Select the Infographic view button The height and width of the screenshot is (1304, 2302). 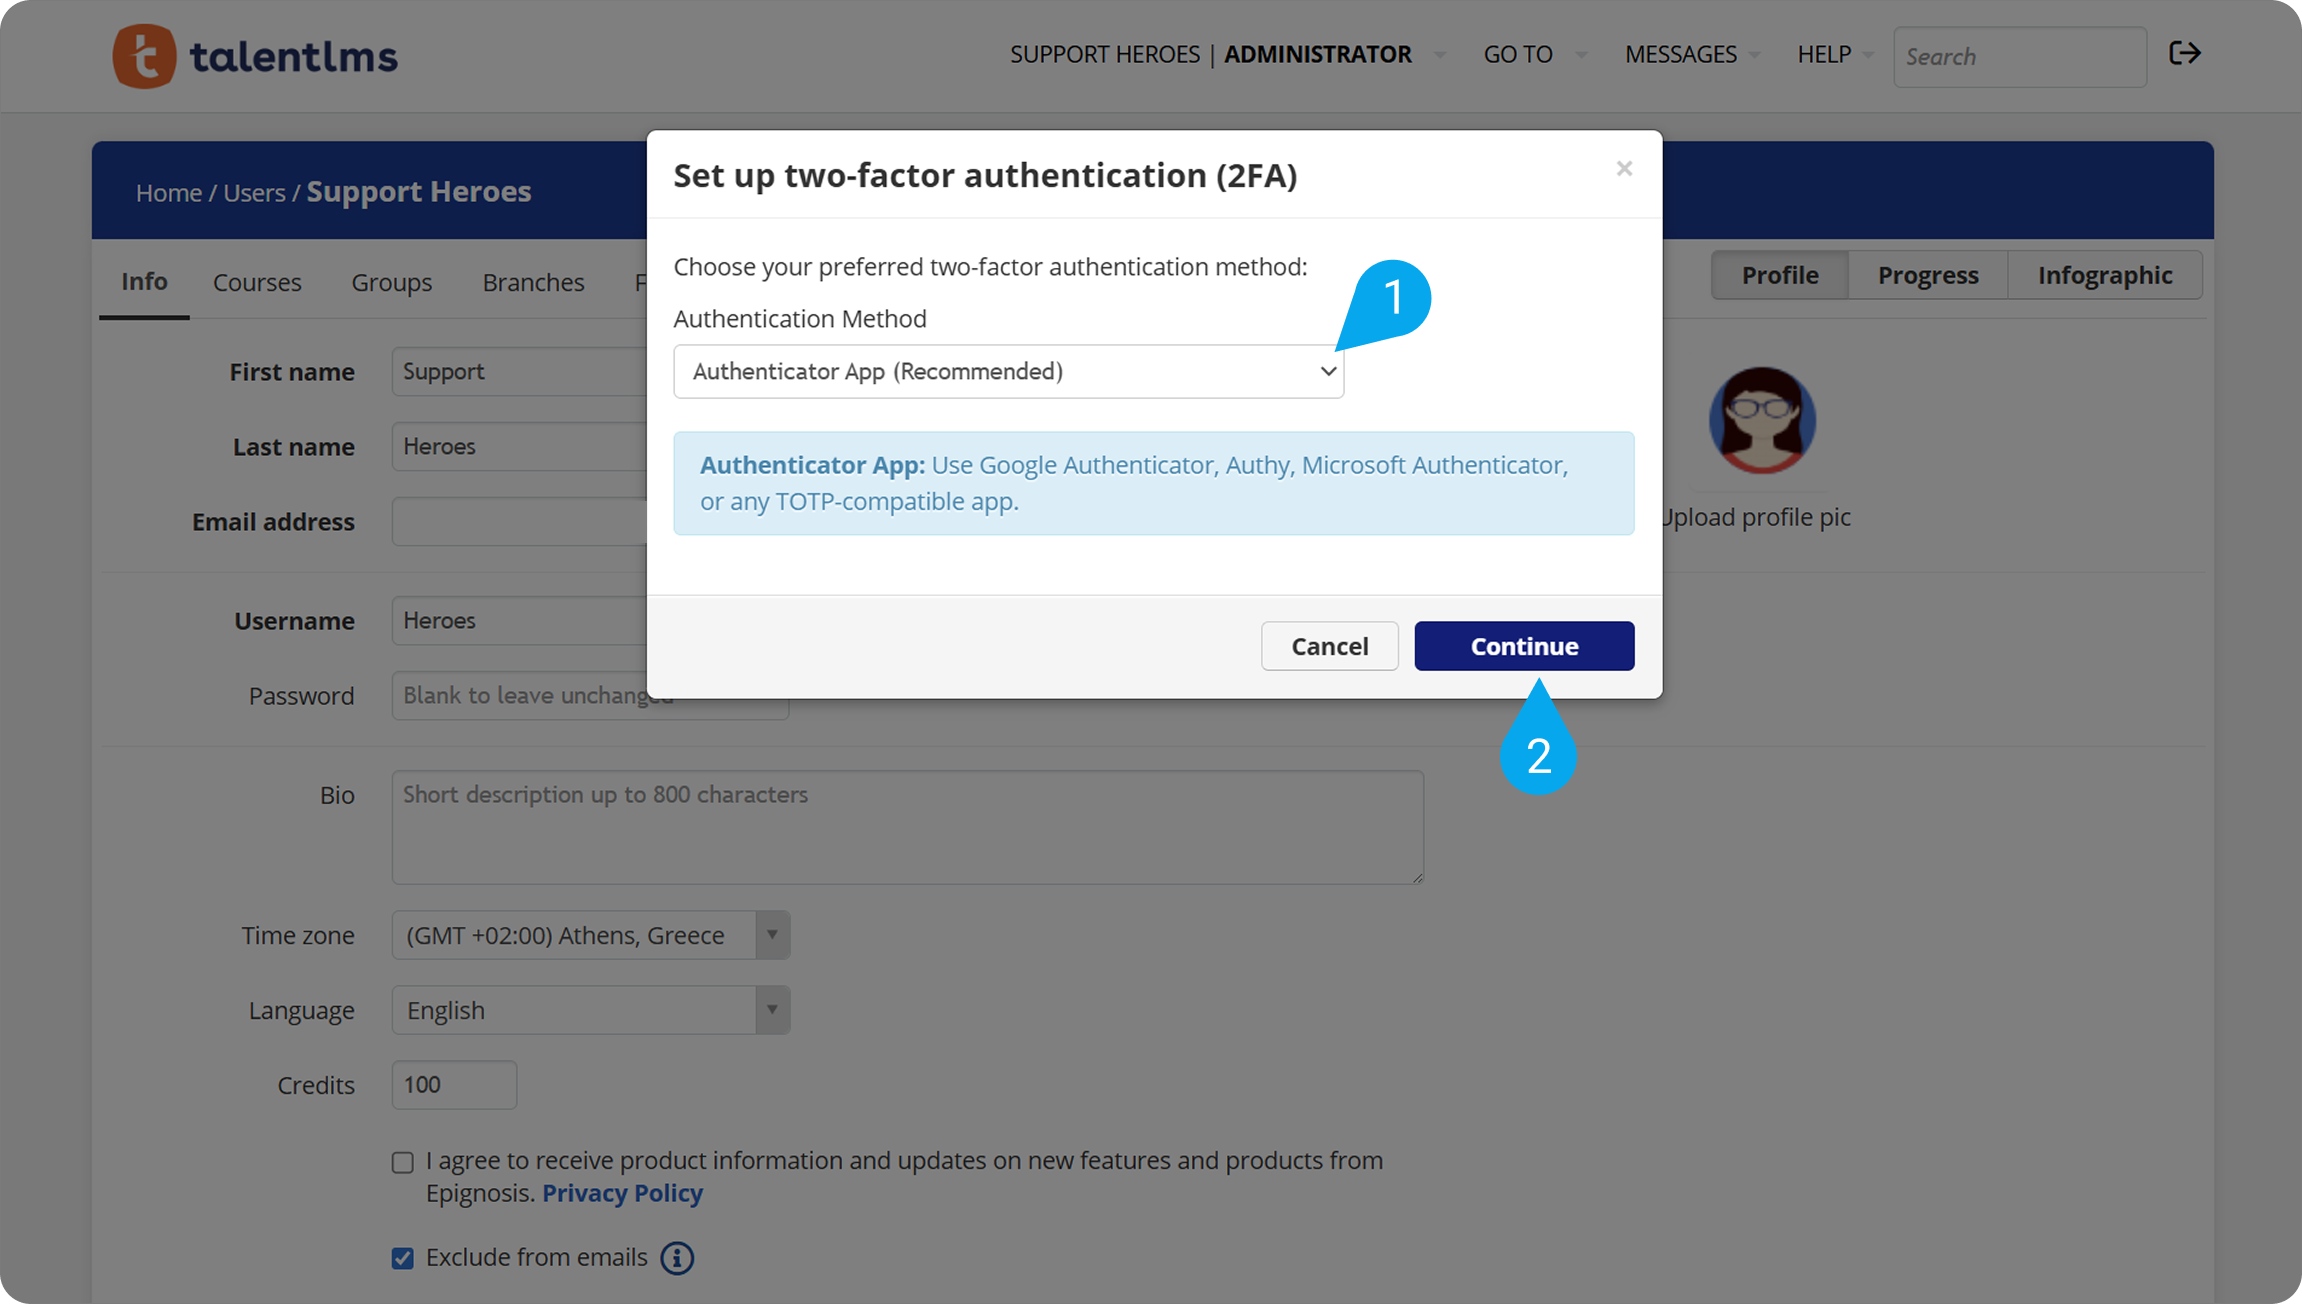[2104, 276]
